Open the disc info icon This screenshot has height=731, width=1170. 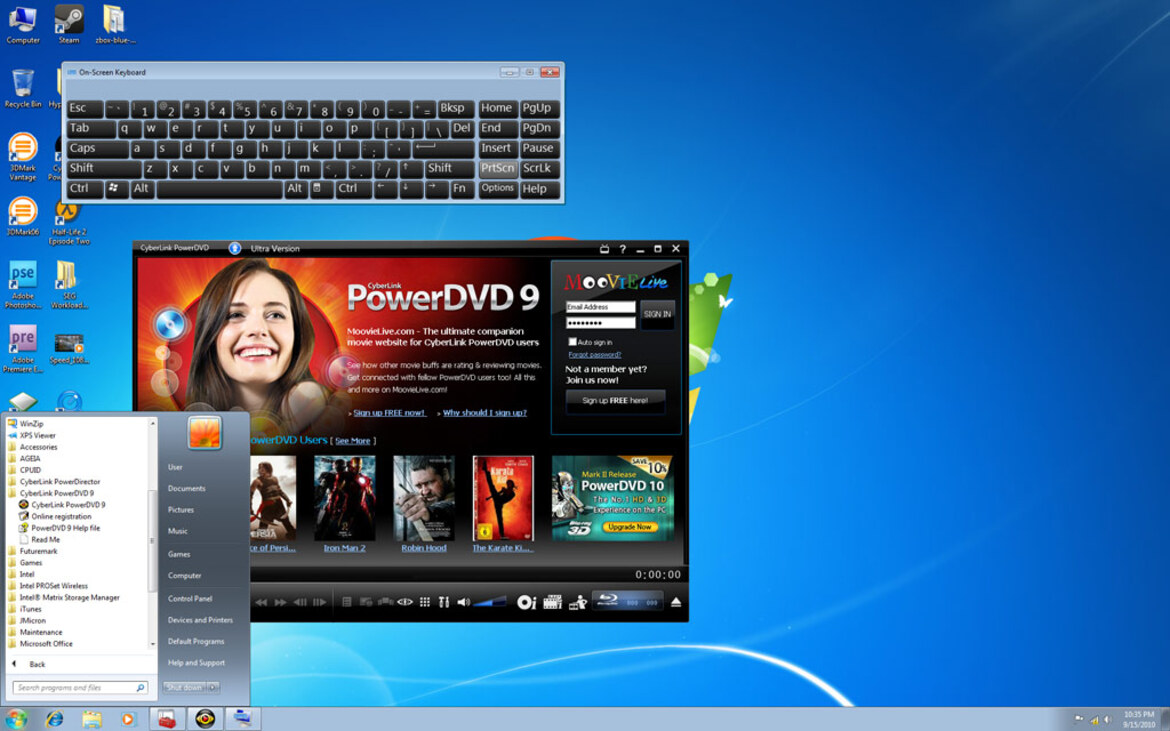point(526,602)
